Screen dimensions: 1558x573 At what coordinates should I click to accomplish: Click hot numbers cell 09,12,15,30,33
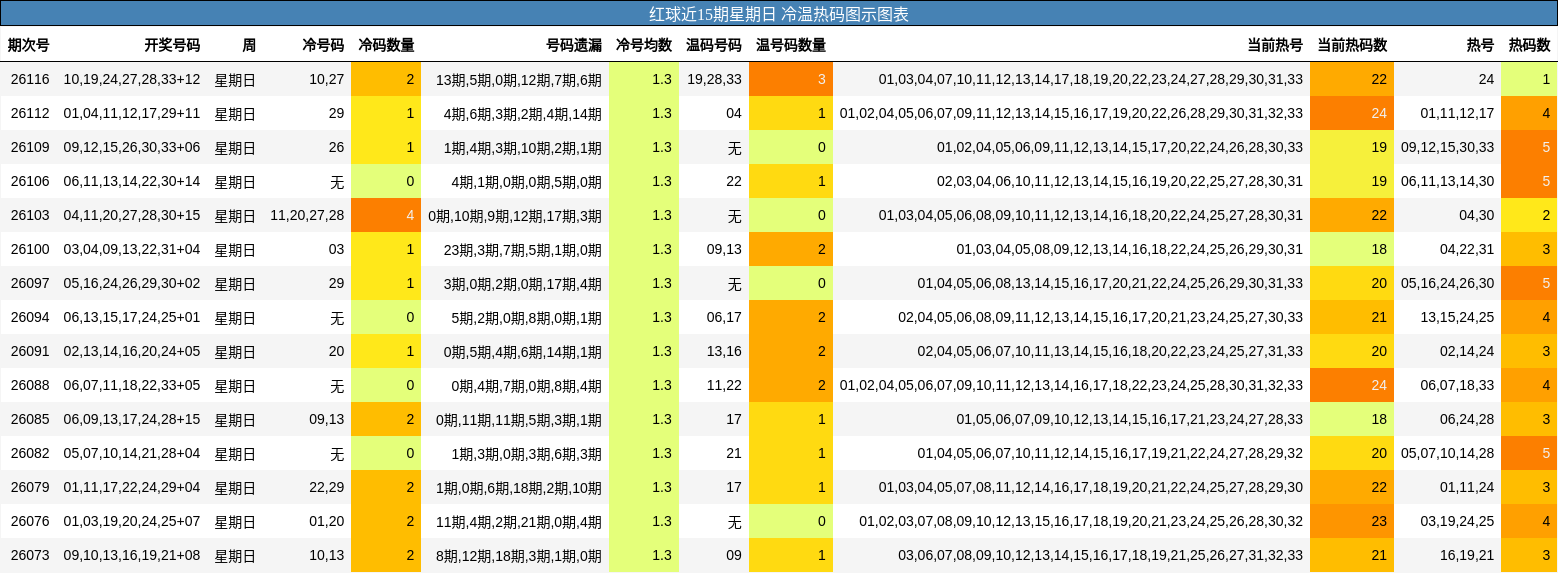pyautogui.click(x=1448, y=147)
